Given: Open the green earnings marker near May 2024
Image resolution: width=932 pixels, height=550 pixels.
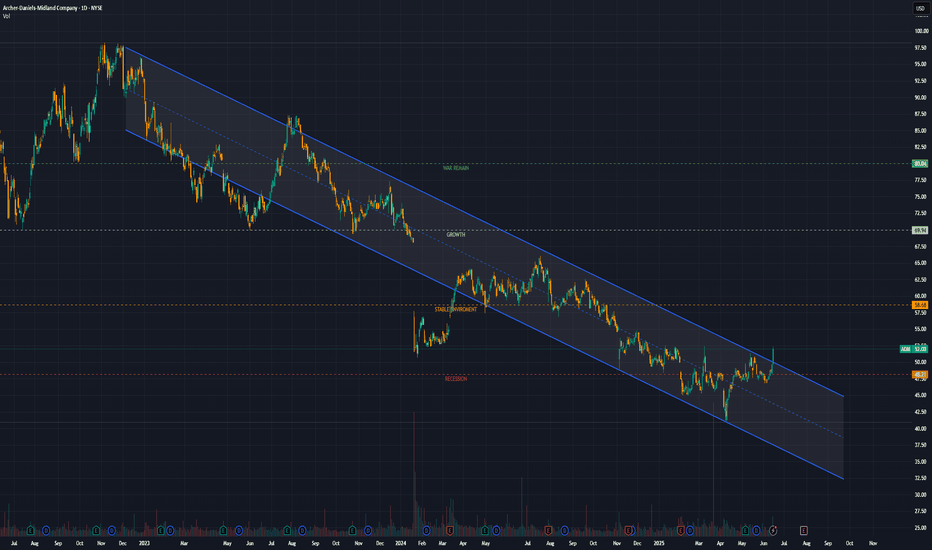Looking at the screenshot, I should (485, 530).
